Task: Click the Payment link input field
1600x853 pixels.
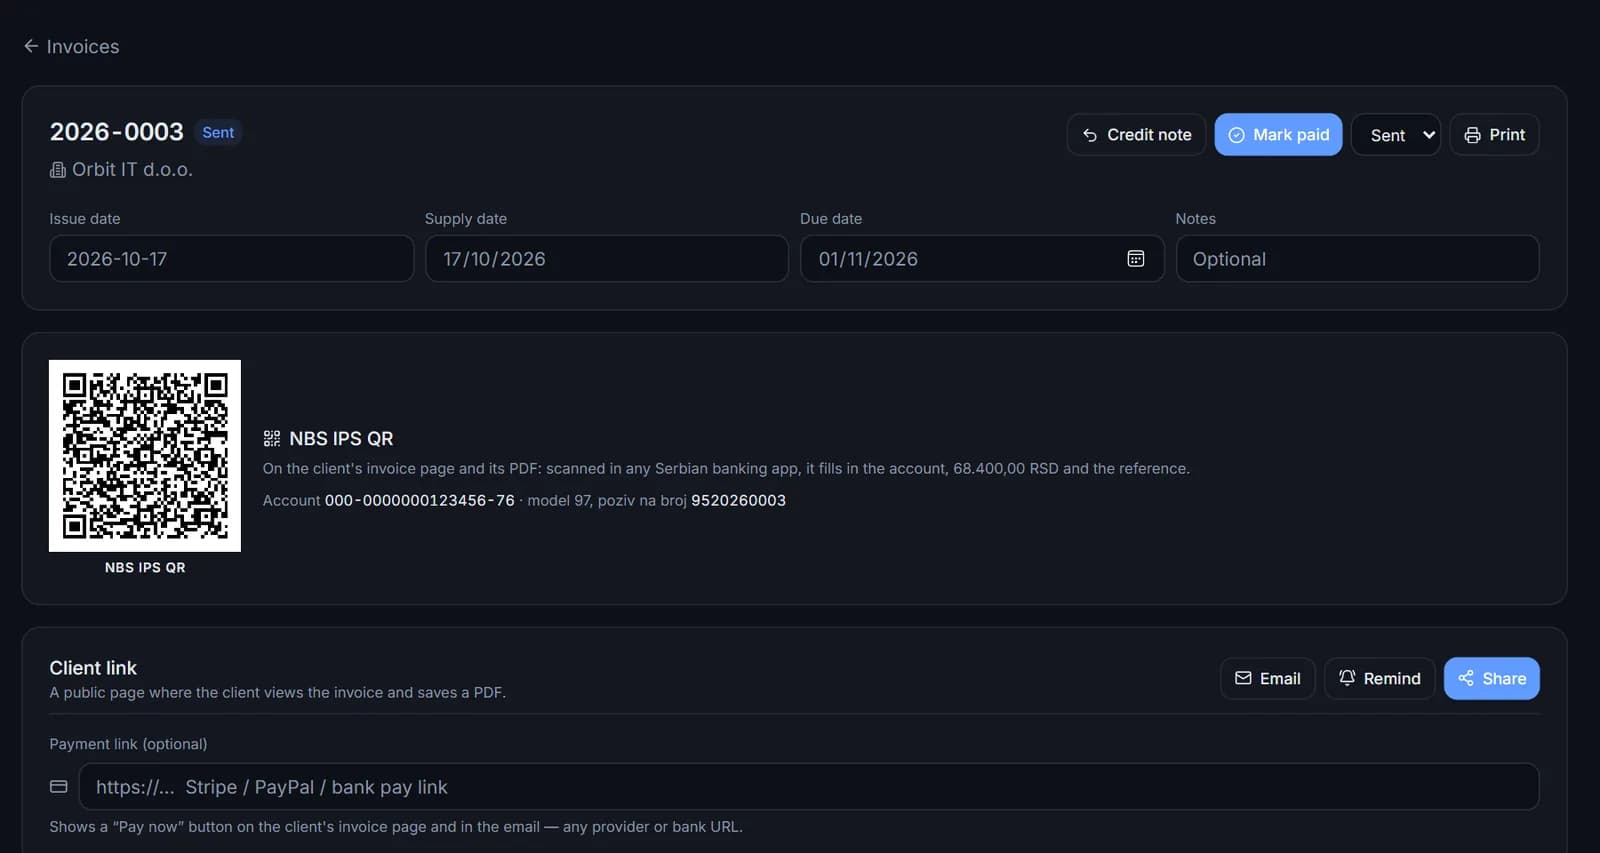Action: coord(808,787)
